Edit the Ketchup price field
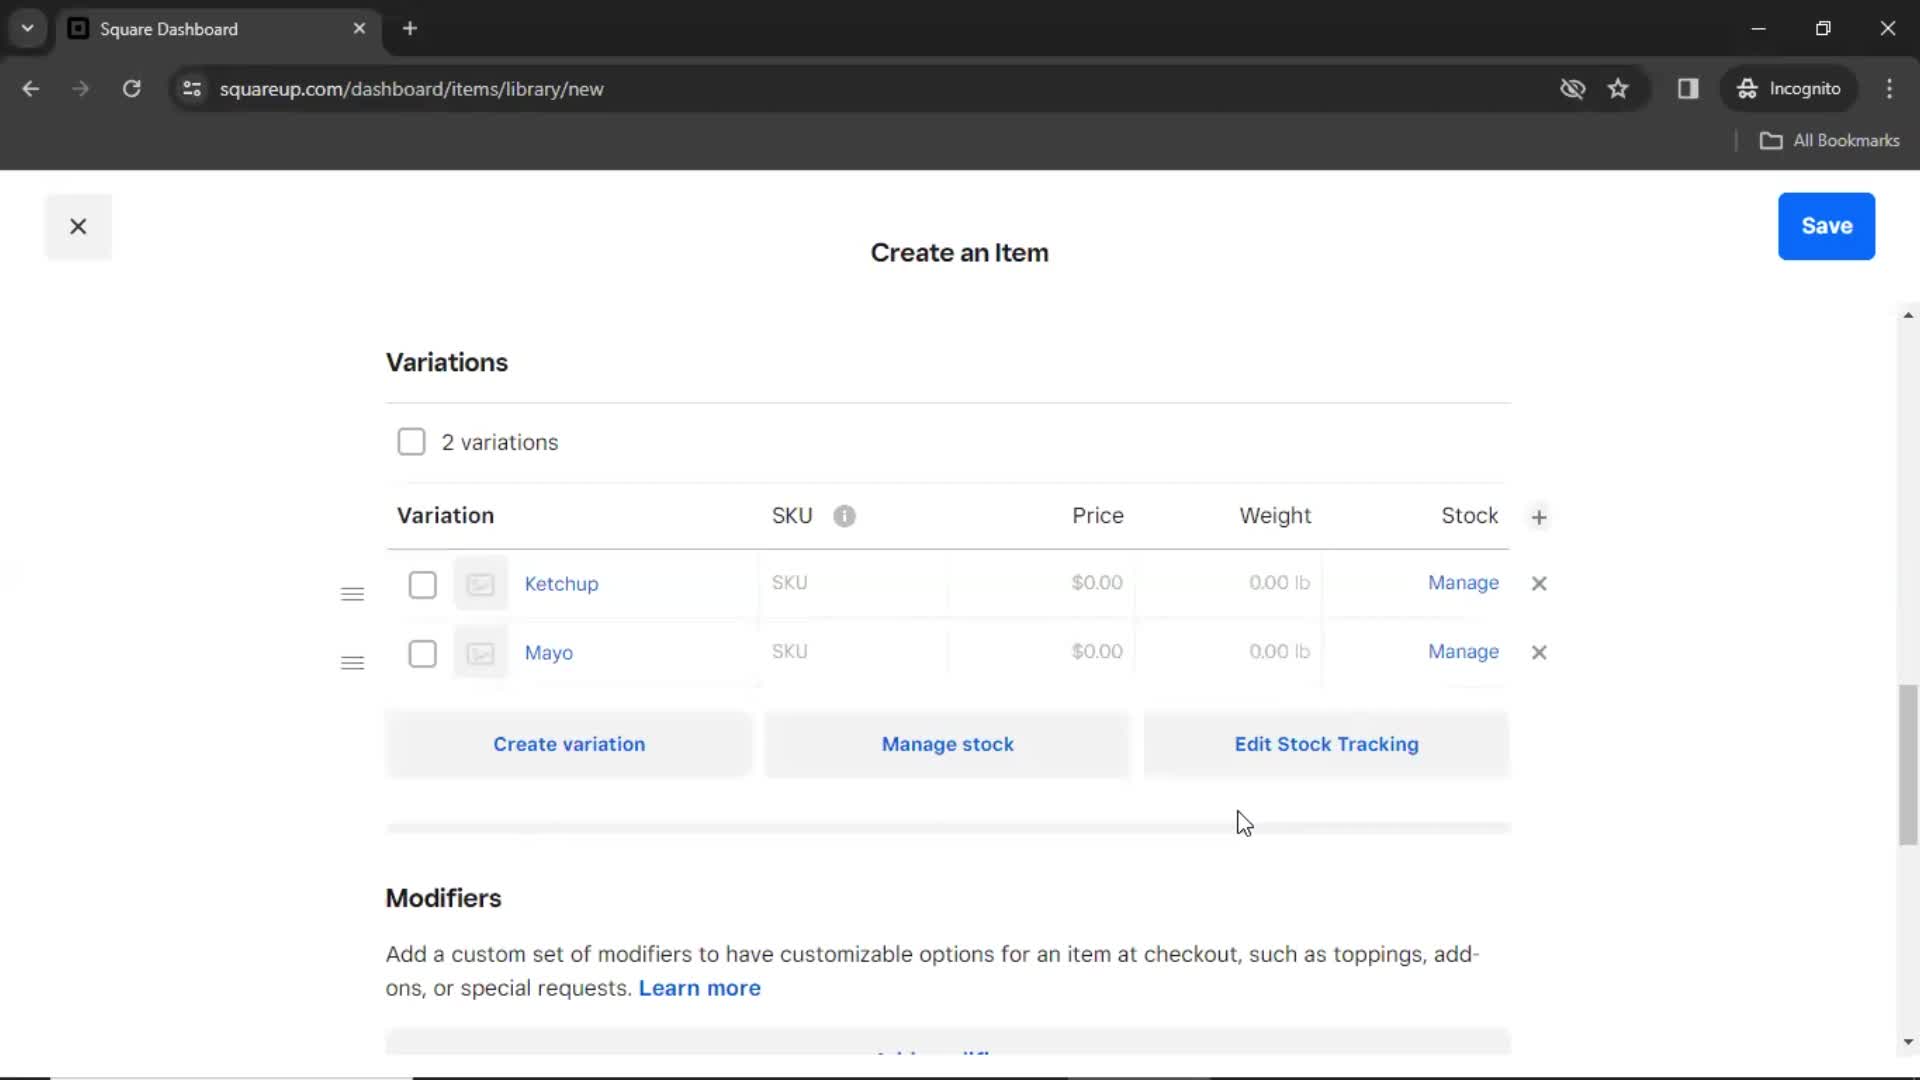 click(1040, 583)
